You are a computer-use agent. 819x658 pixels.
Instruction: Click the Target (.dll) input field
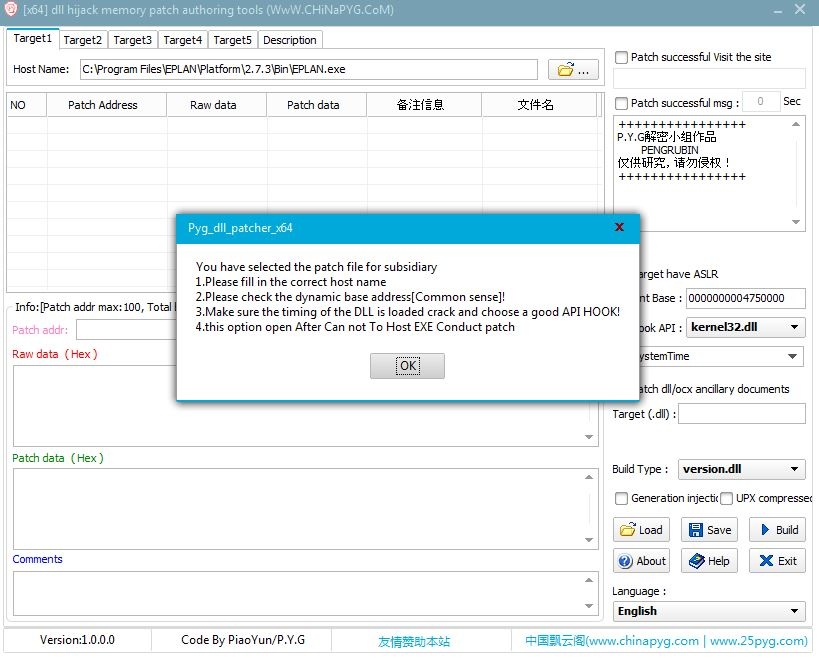pyautogui.click(x=742, y=414)
